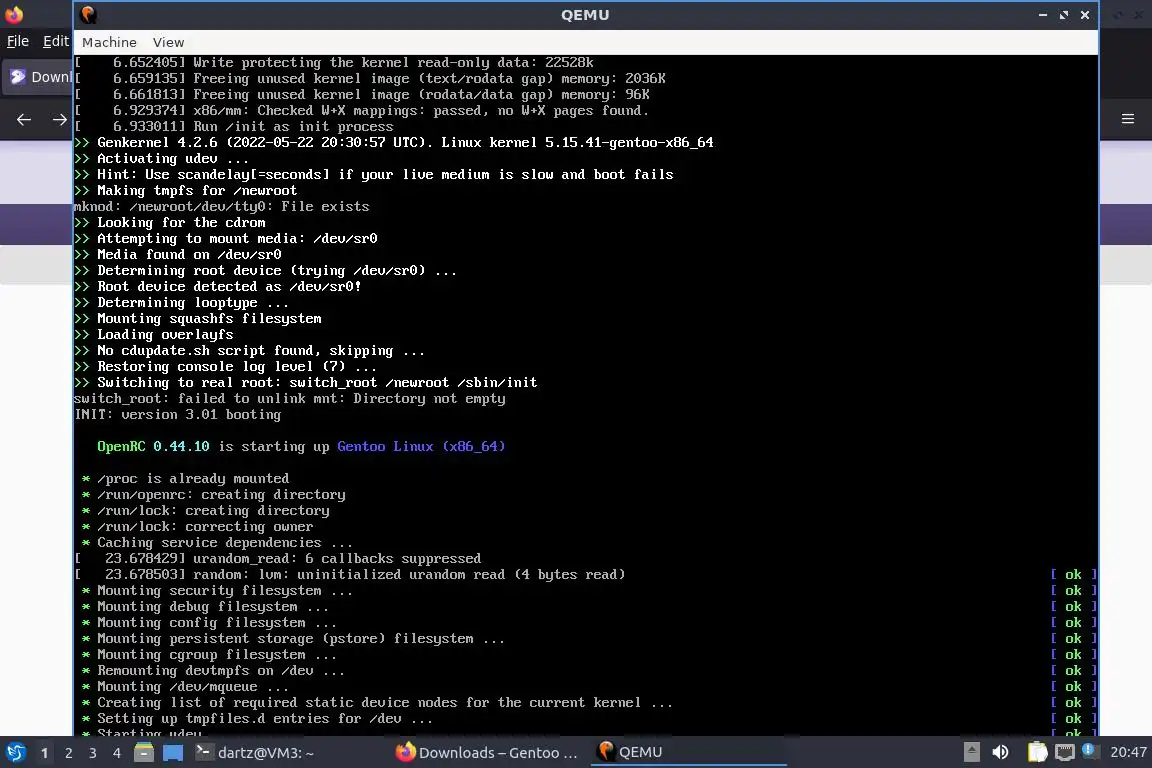Close the QEMU window
This screenshot has width=1152, height=768.
(x=1085, y=15)
